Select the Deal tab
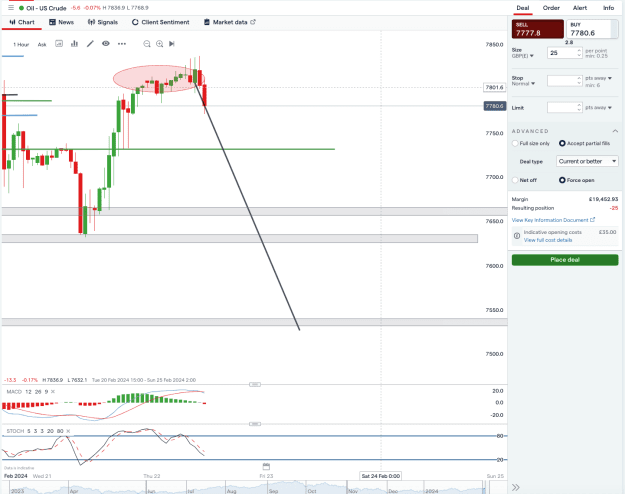Viewport: 625px width, 494px height. click(523, 8)
